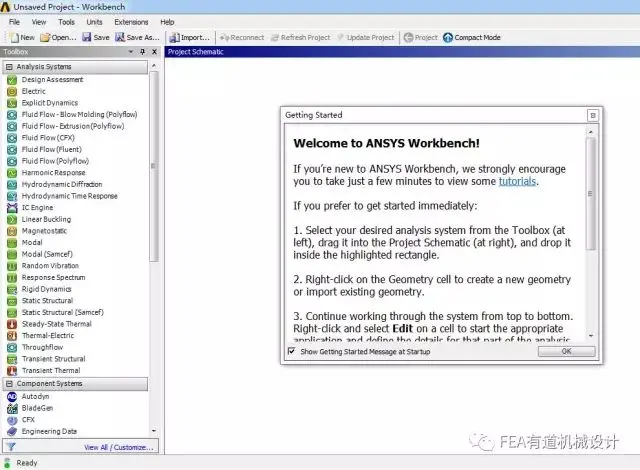Click the Random Vibration icon
The height and width of the screenshot is (470, 640).
click(12, 266)
